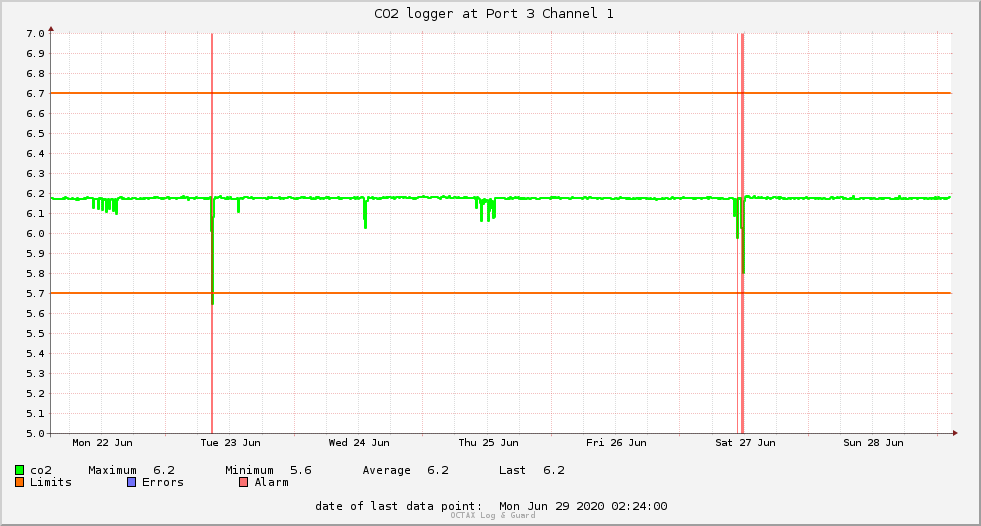Click the 'Thu 25 Jun' axis label

[x=488, y=442]
